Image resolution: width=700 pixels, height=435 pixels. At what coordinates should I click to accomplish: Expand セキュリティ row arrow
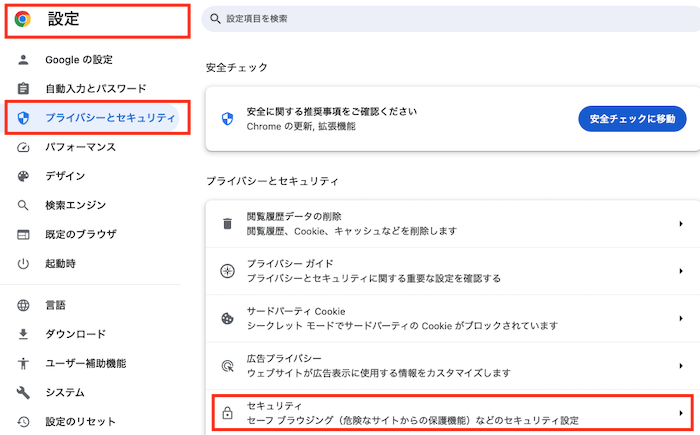click(680, 412)
